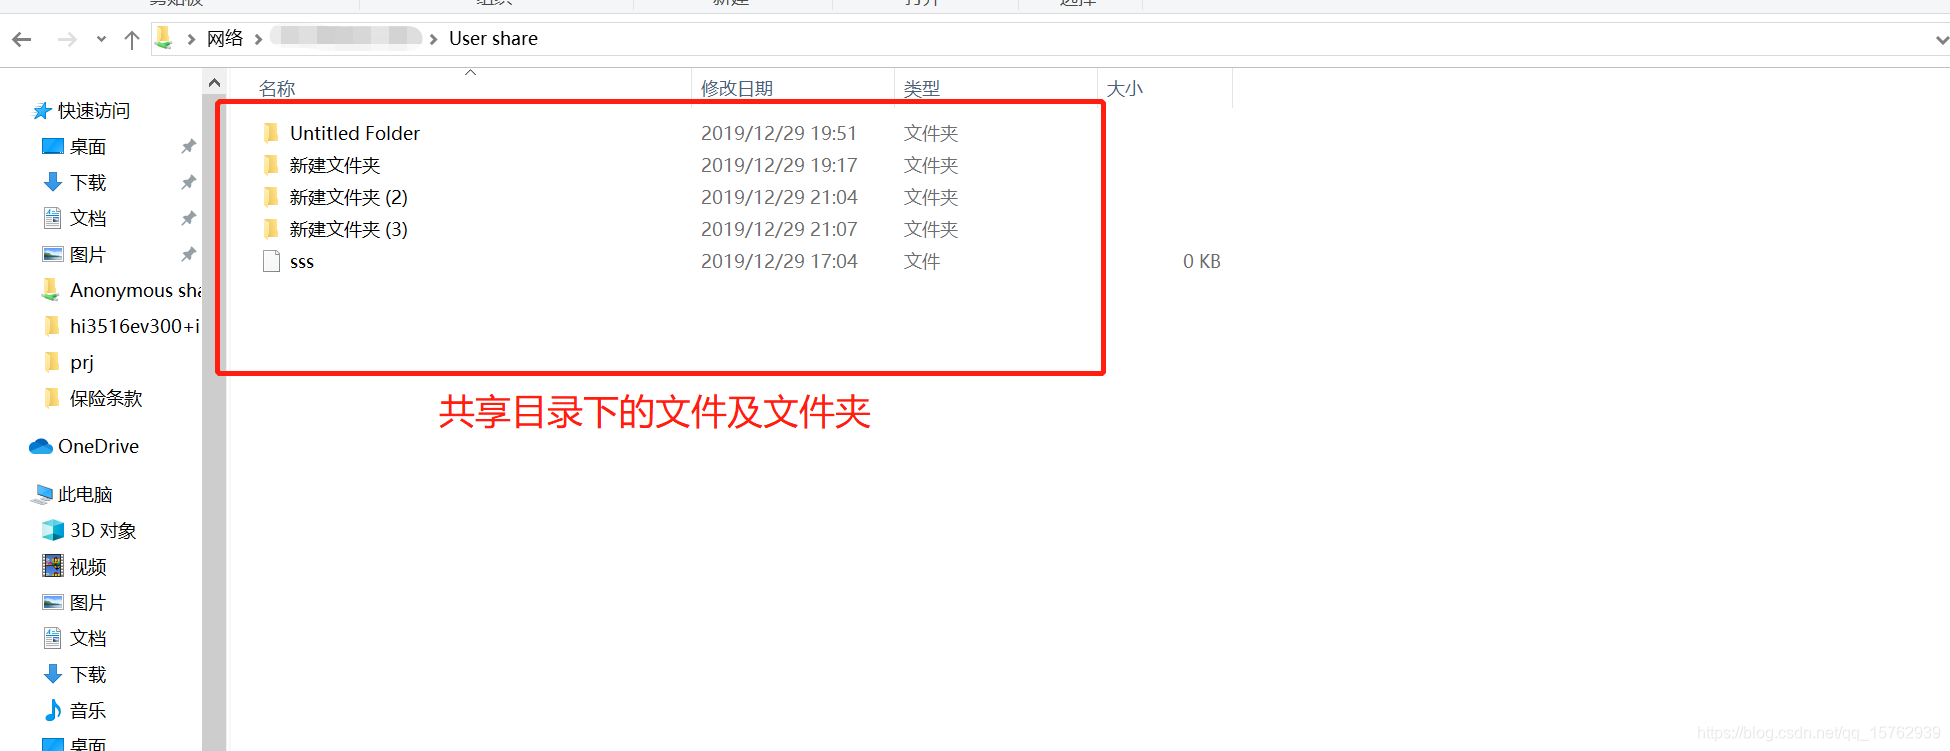
Task: Click navigation pane scrollbar up arrow
Action: click(214, 82)
